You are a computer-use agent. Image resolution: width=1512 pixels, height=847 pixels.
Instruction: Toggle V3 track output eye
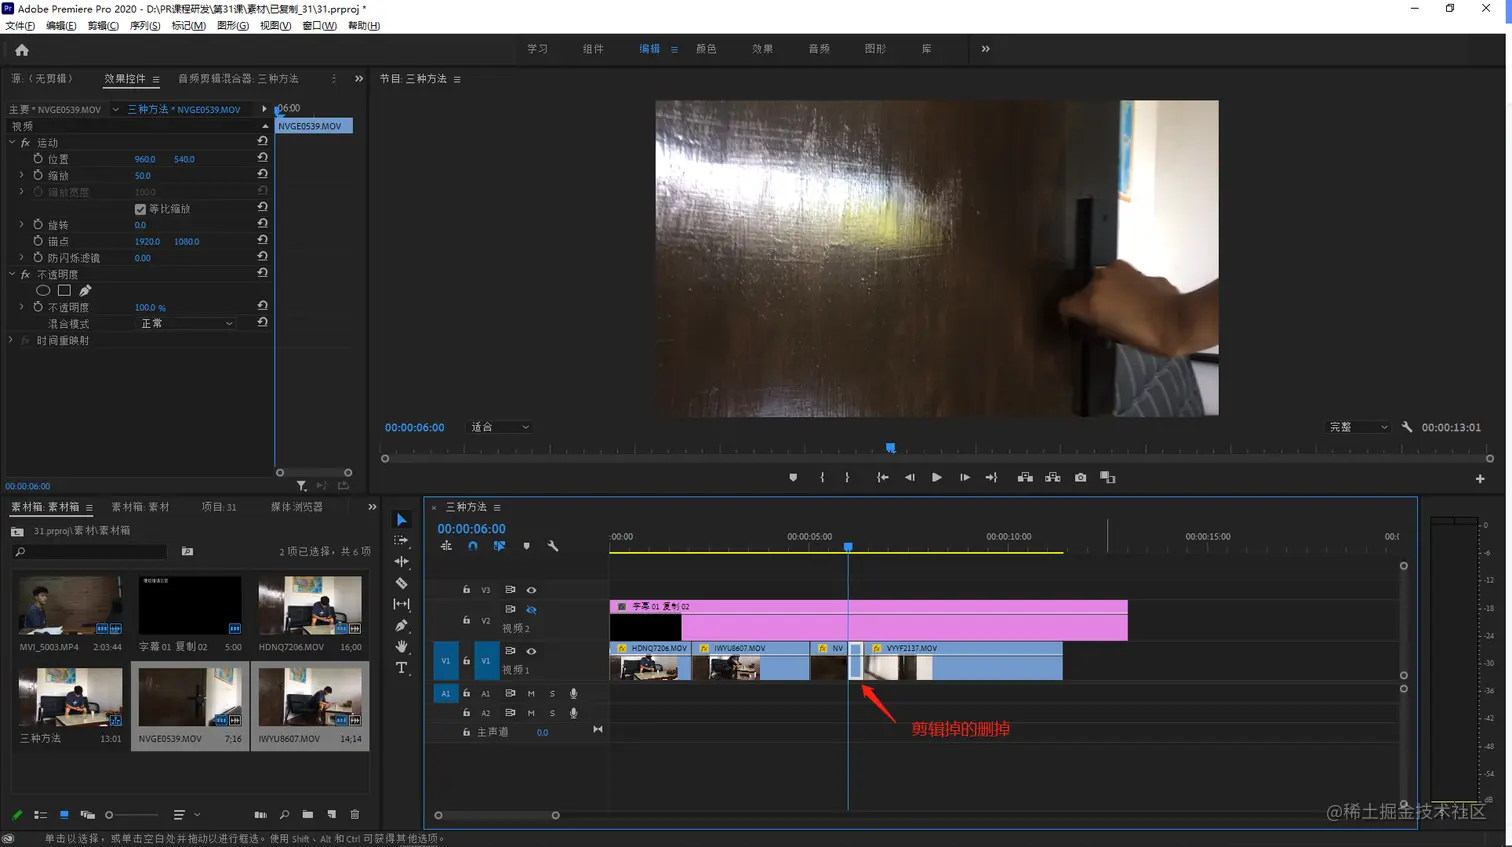pos(531,590)
